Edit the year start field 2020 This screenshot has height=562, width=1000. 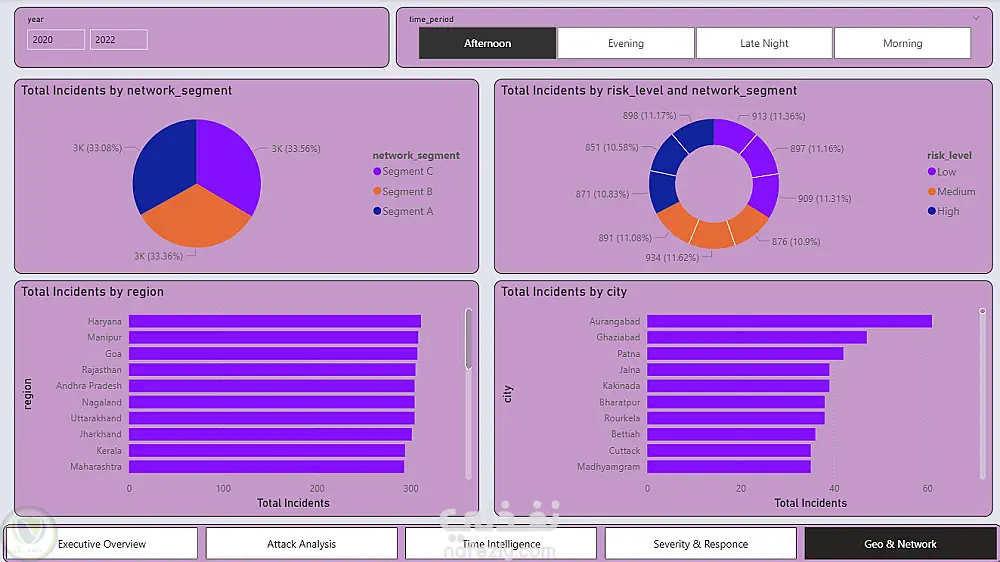(x=55, y=40)
